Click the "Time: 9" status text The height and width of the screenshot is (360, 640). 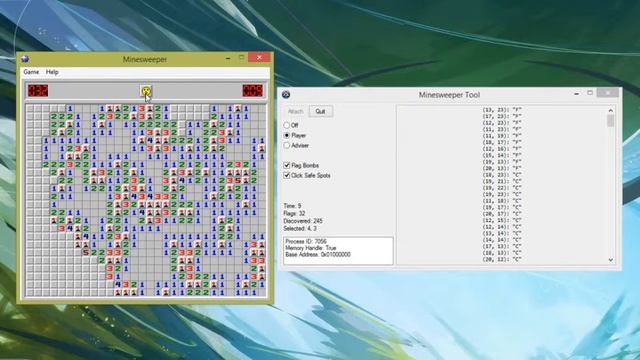pos(292,206)
